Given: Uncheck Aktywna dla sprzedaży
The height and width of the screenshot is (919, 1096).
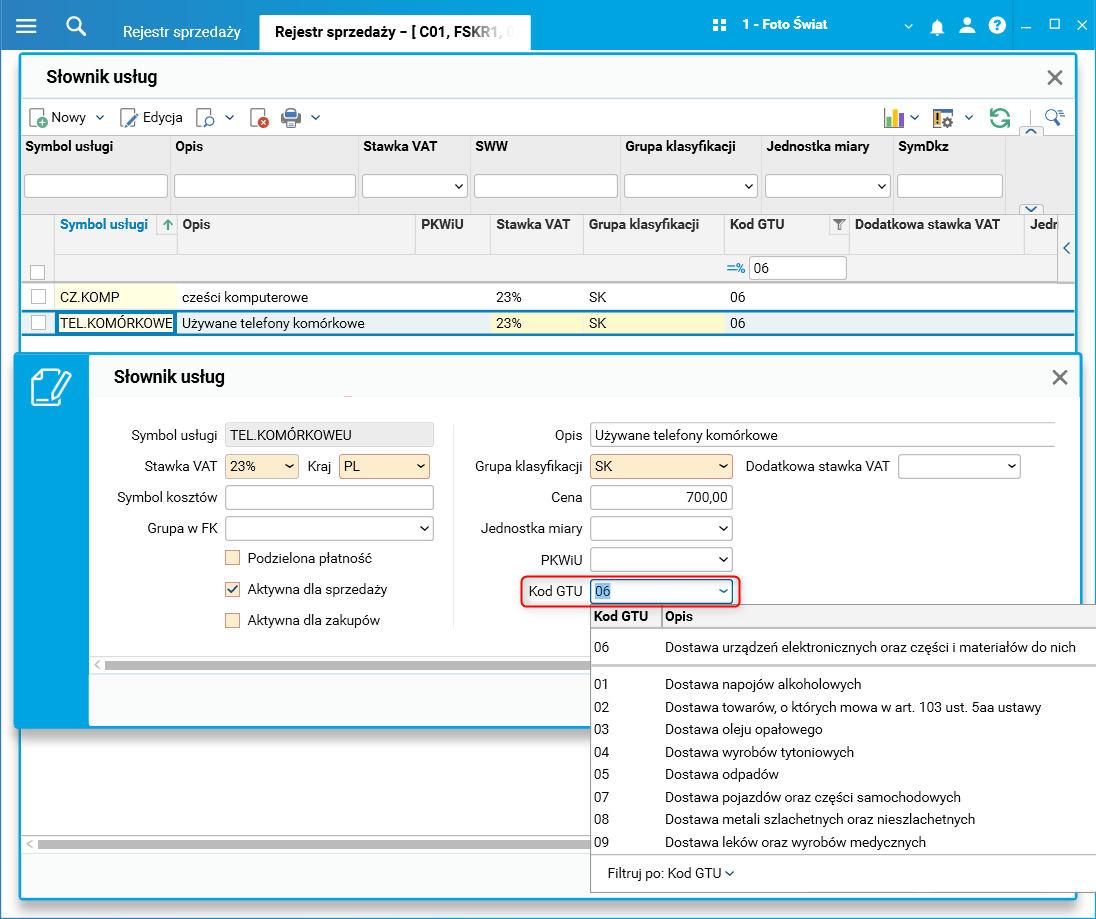Looking at the screenshot, I should 233,589.
